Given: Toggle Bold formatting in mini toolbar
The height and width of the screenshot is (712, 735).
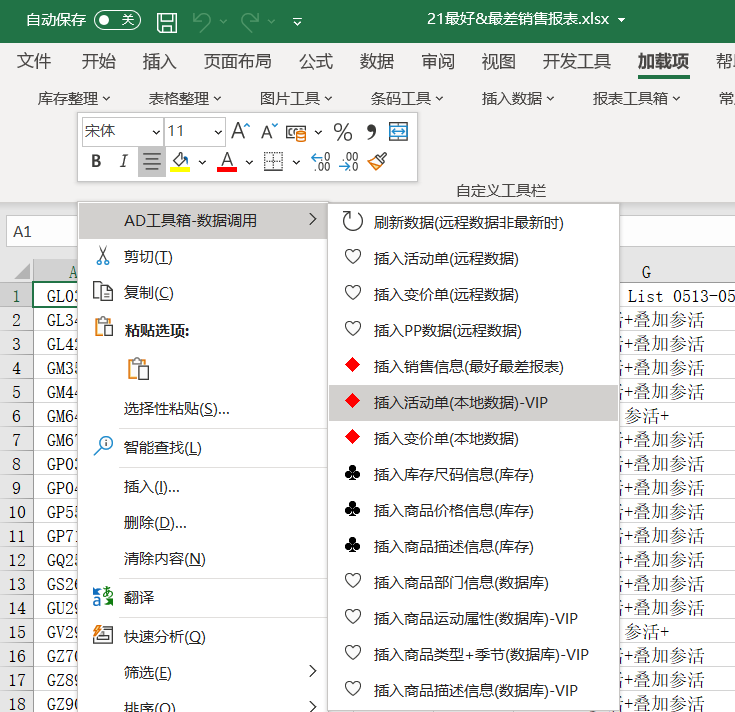Looking at the screenshot, I should [96, 161].
